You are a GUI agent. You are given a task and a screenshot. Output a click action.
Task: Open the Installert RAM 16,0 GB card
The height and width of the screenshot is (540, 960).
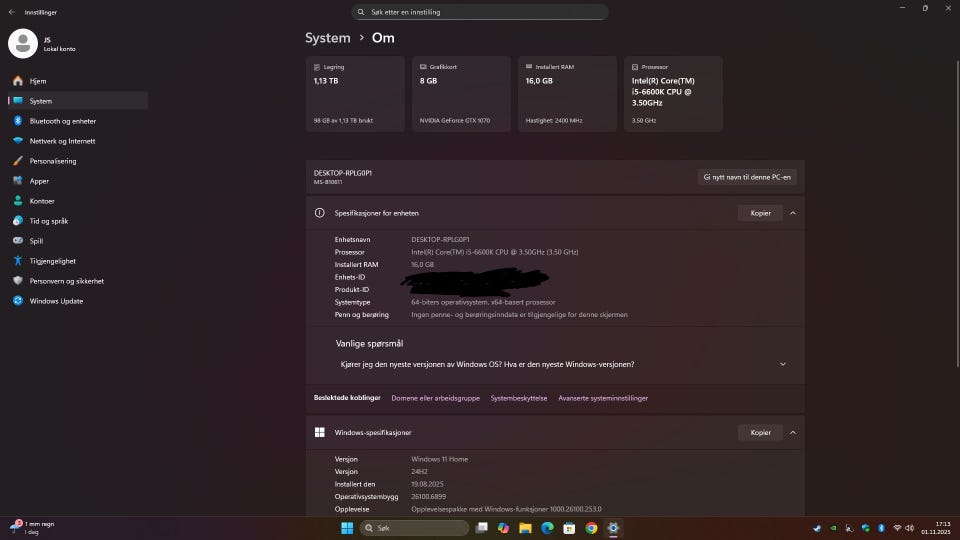567,94
